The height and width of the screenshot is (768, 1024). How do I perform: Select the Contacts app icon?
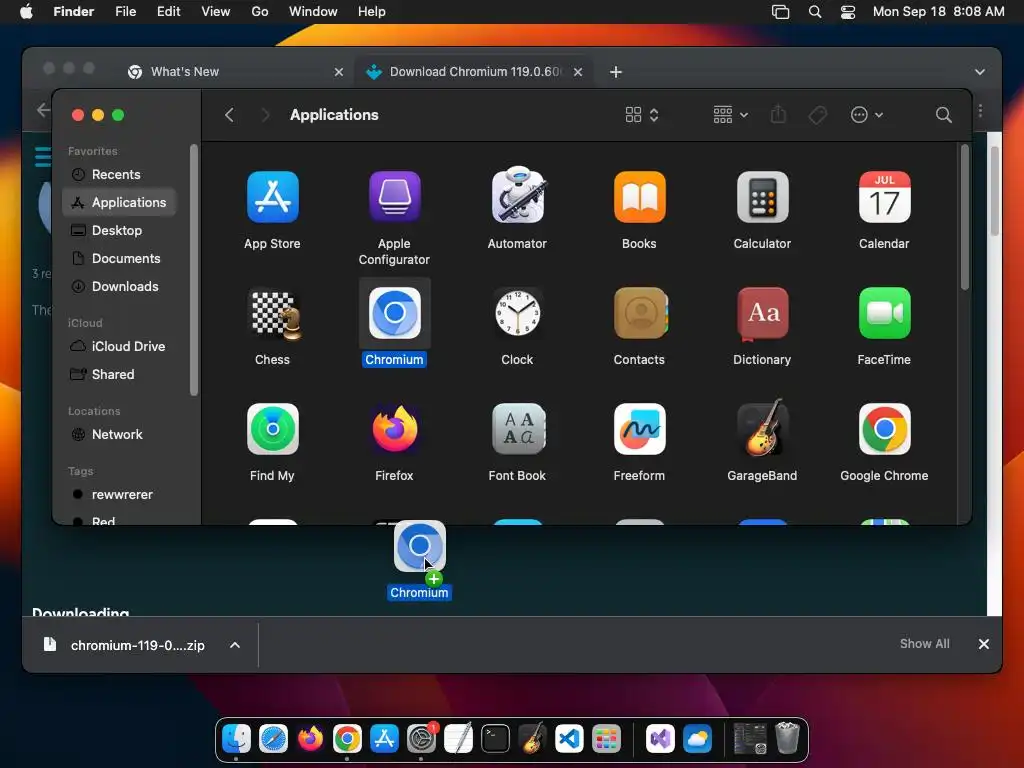(x=639, y=313)
